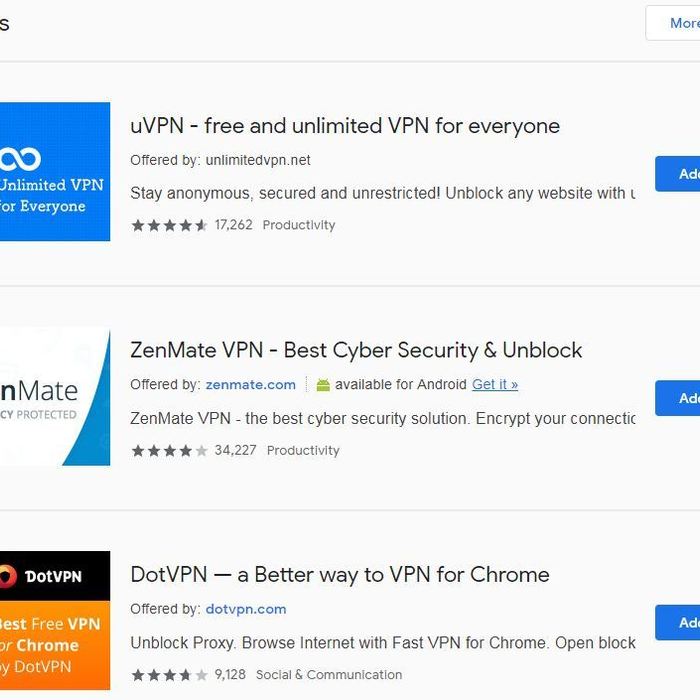Open 'DotVPN — a Better way to VPN' title

point(340,575)
